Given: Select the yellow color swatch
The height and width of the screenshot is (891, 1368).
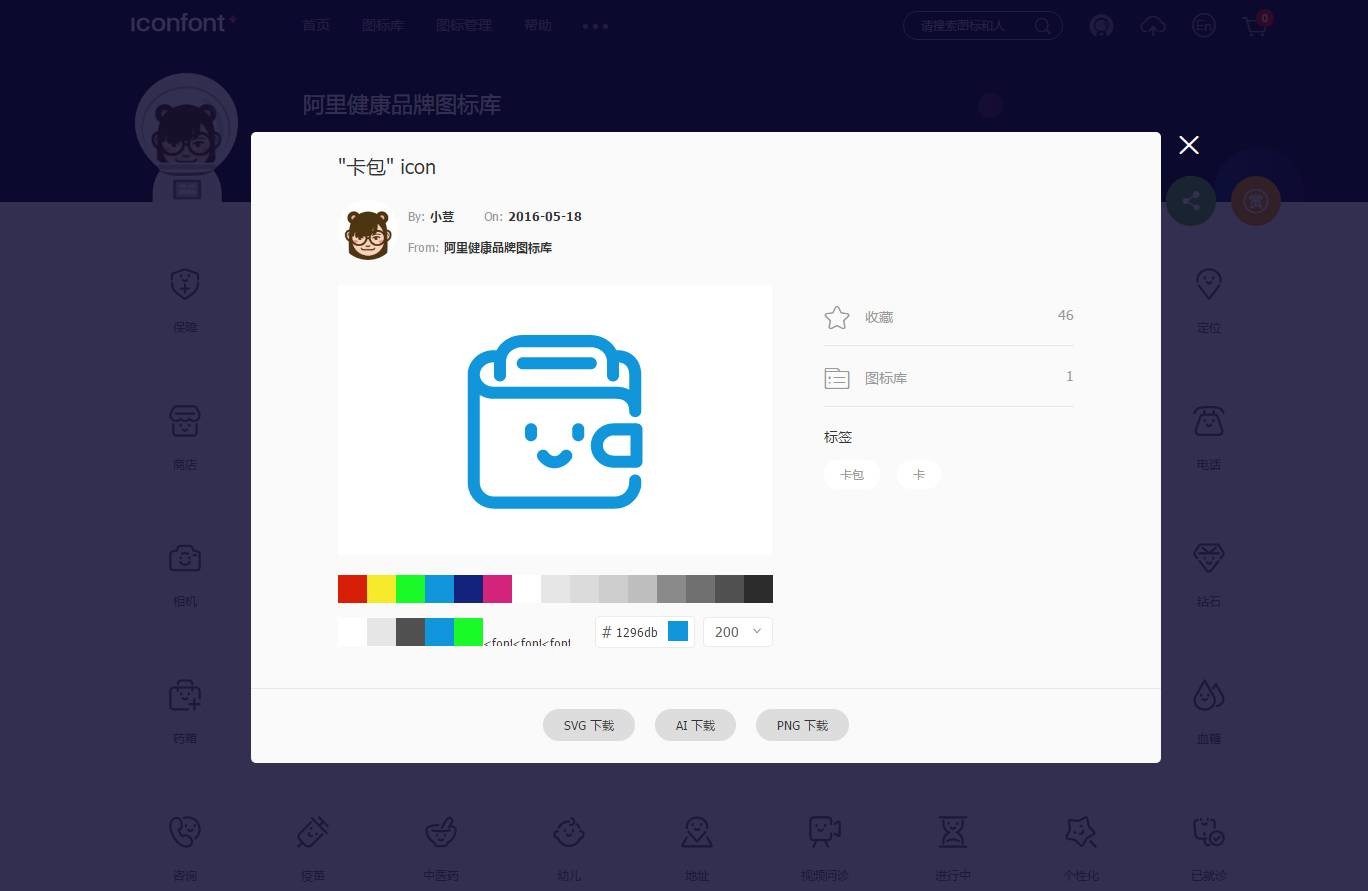Looking at the screenshot, I should pos(381,589).
